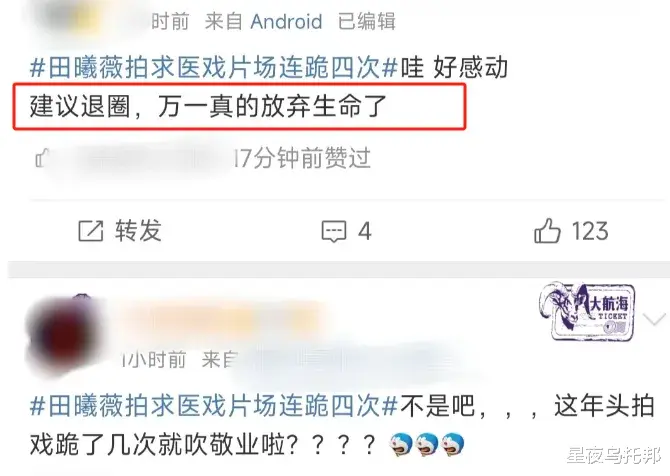670x476 pixels.
Task: Like the first post with thumbs-up icon
Action: 547,230
